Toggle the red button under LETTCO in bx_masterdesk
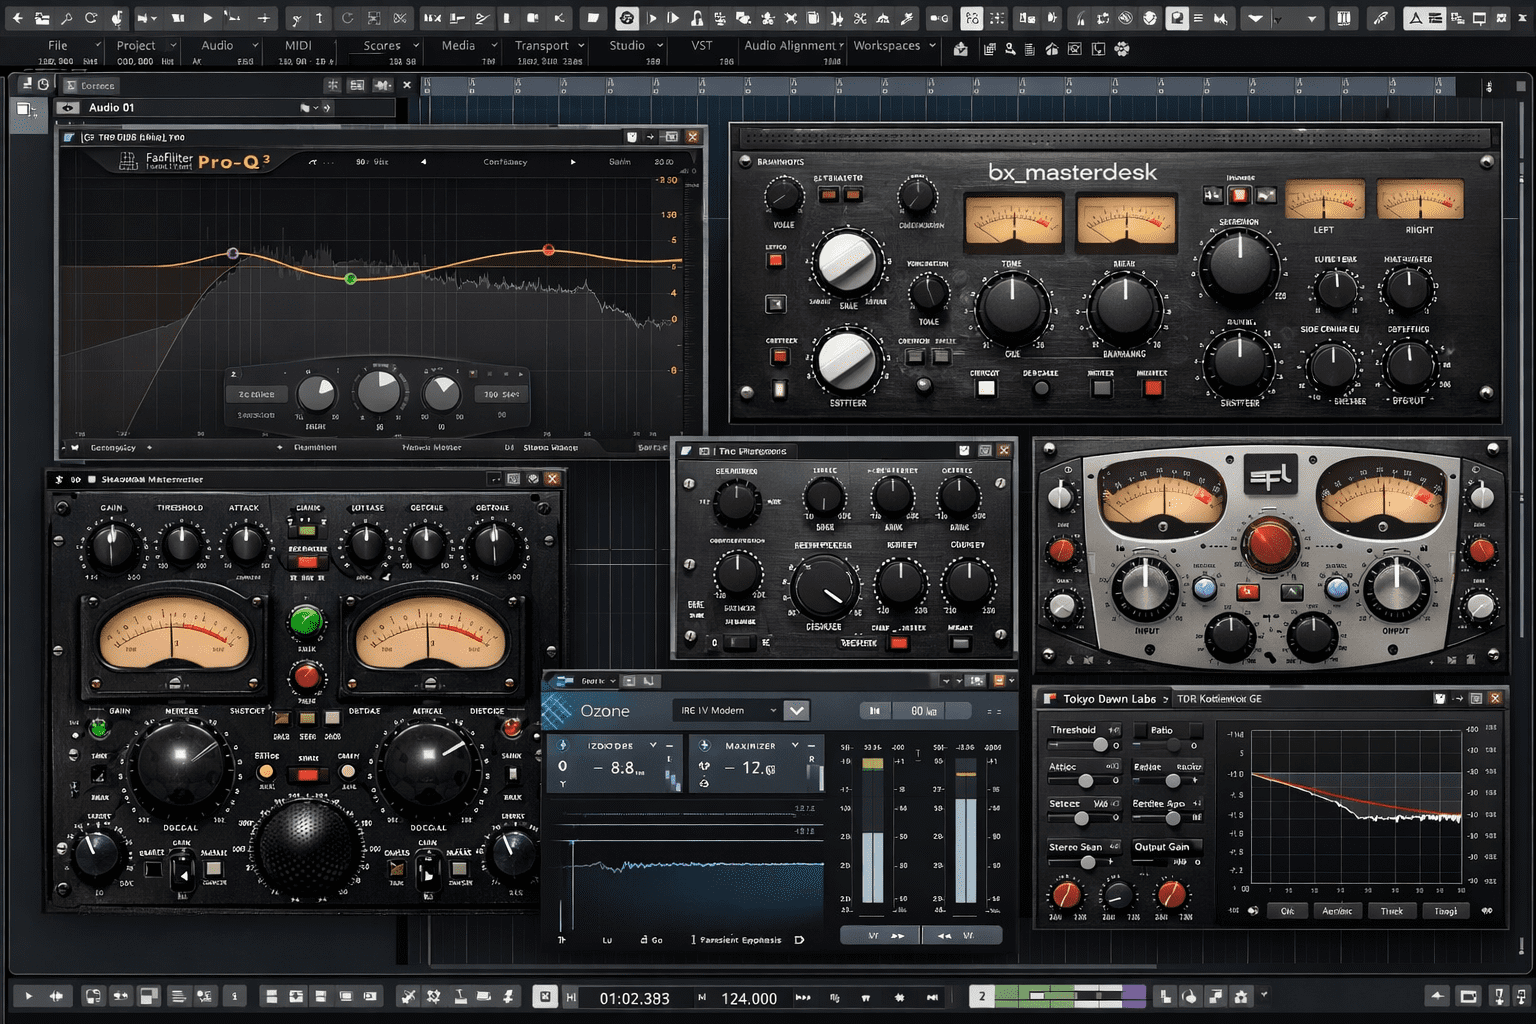 776,261
